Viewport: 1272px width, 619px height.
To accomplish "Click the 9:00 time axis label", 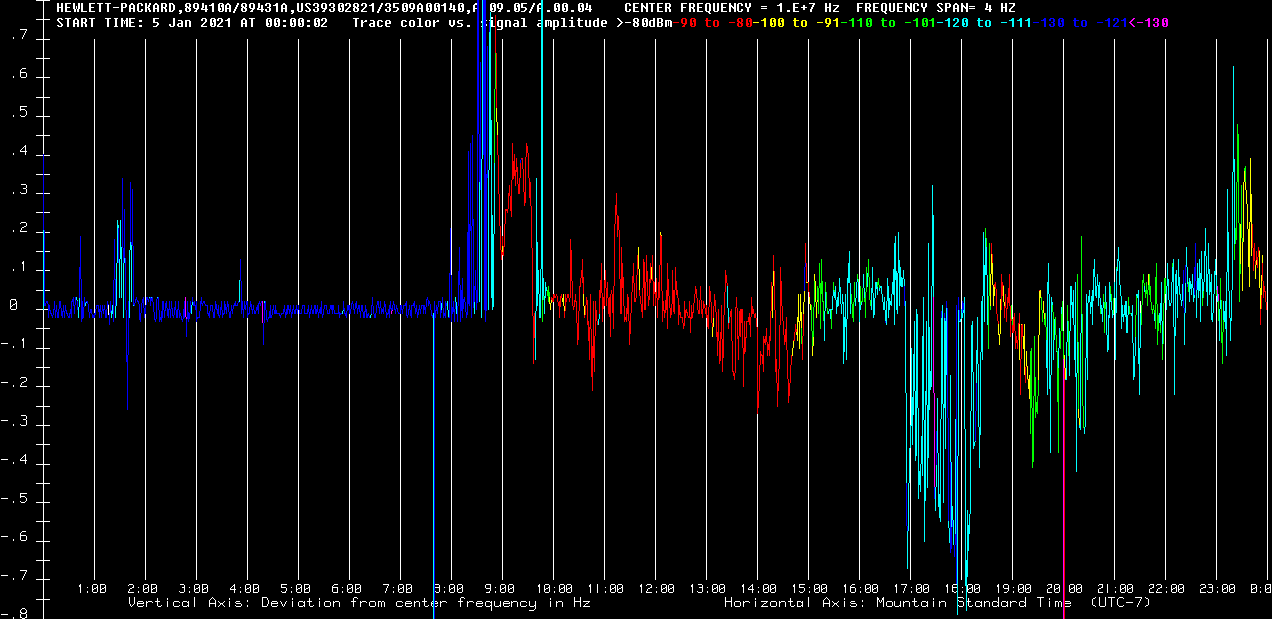I will click(500, 589).
